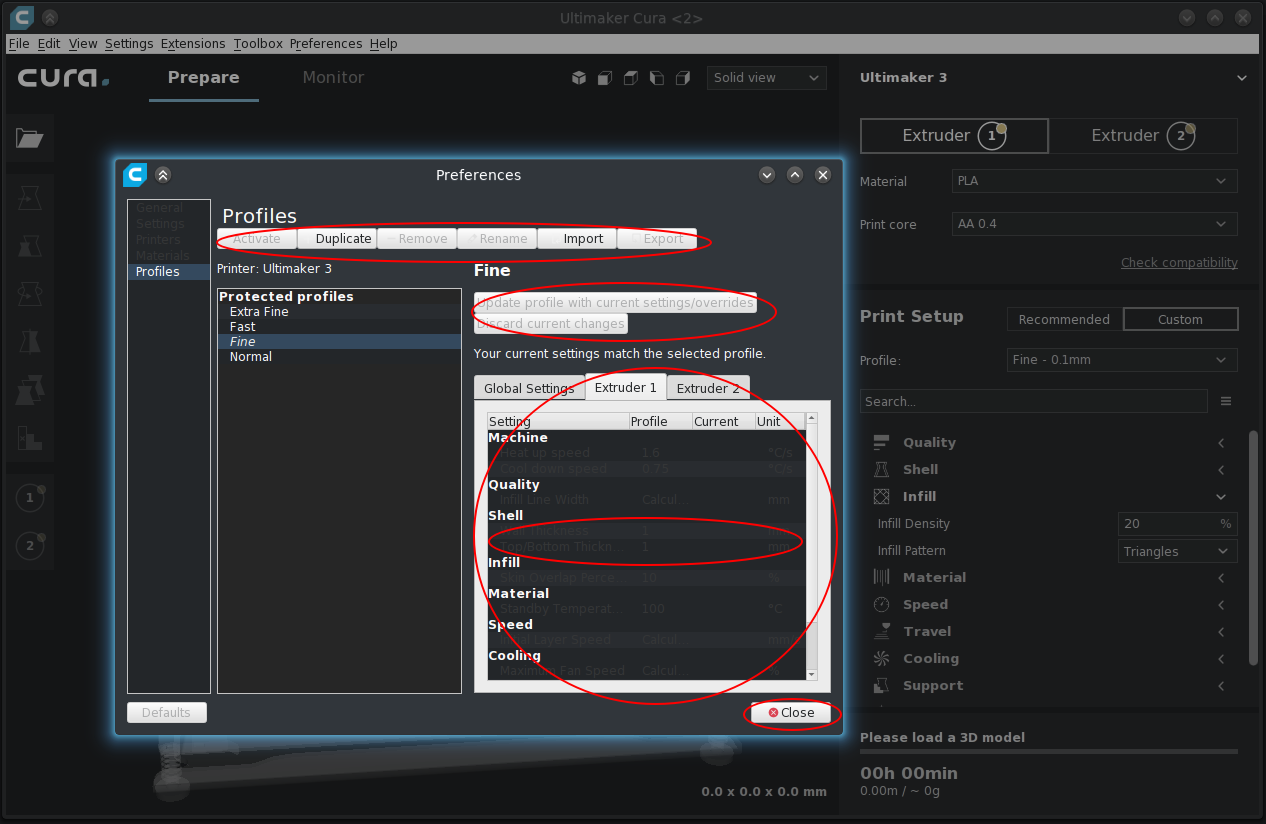Viewport: 1266px width, 824px height.
Task: Collapse the Infill settings category
Action: click(1221, 496)
